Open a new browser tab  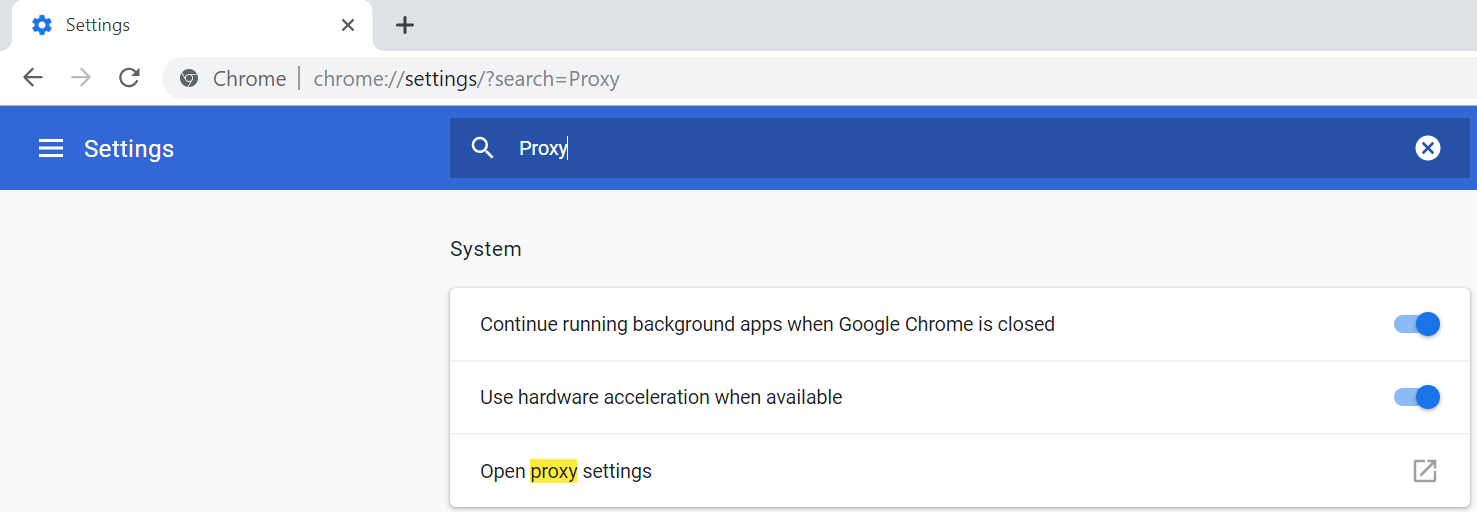(x=404, y=25)
